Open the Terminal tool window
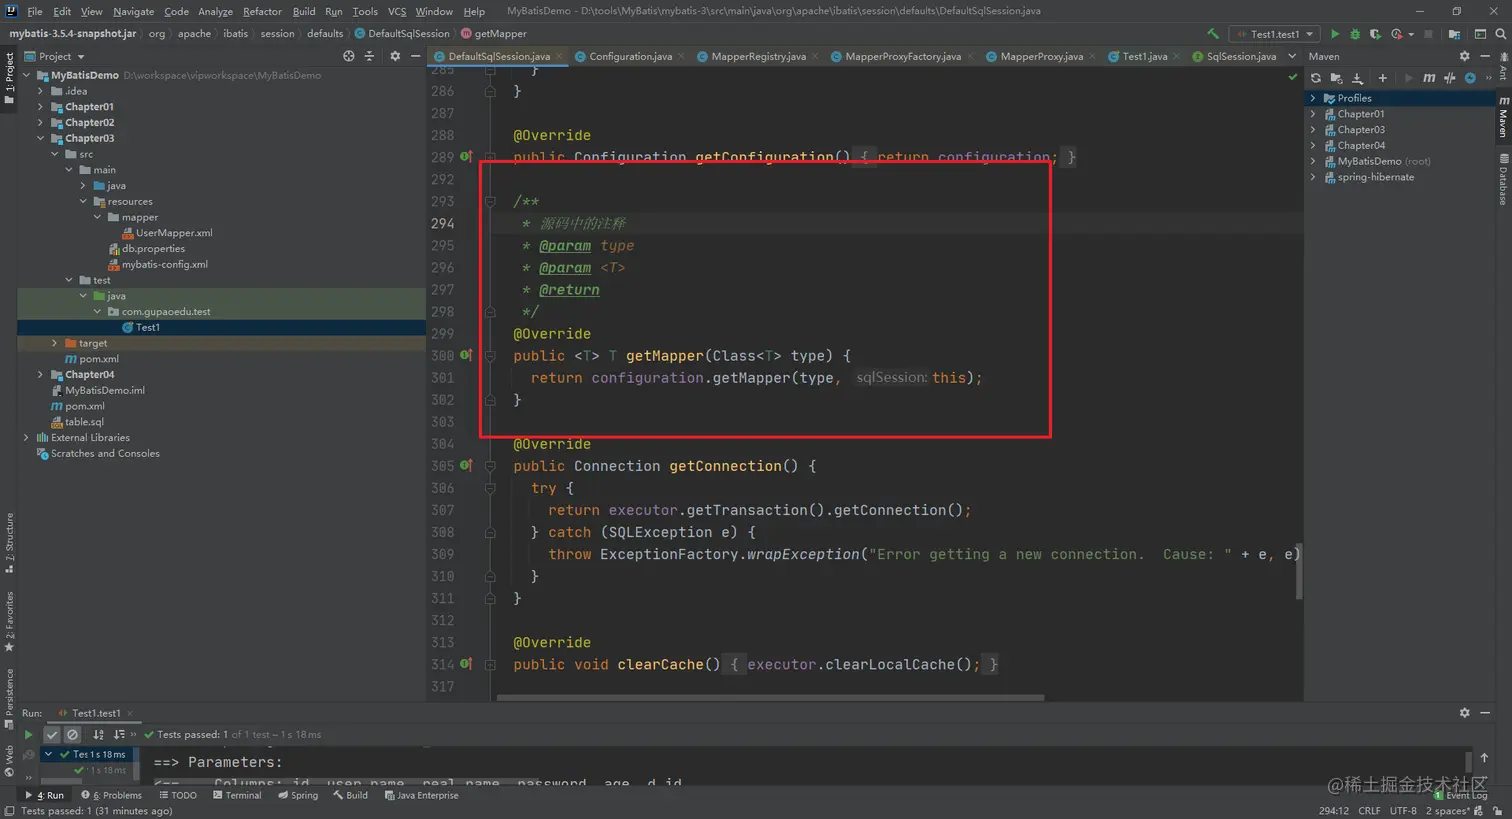Viewport: 1512px width, 819px height. (x=237, y=795)
